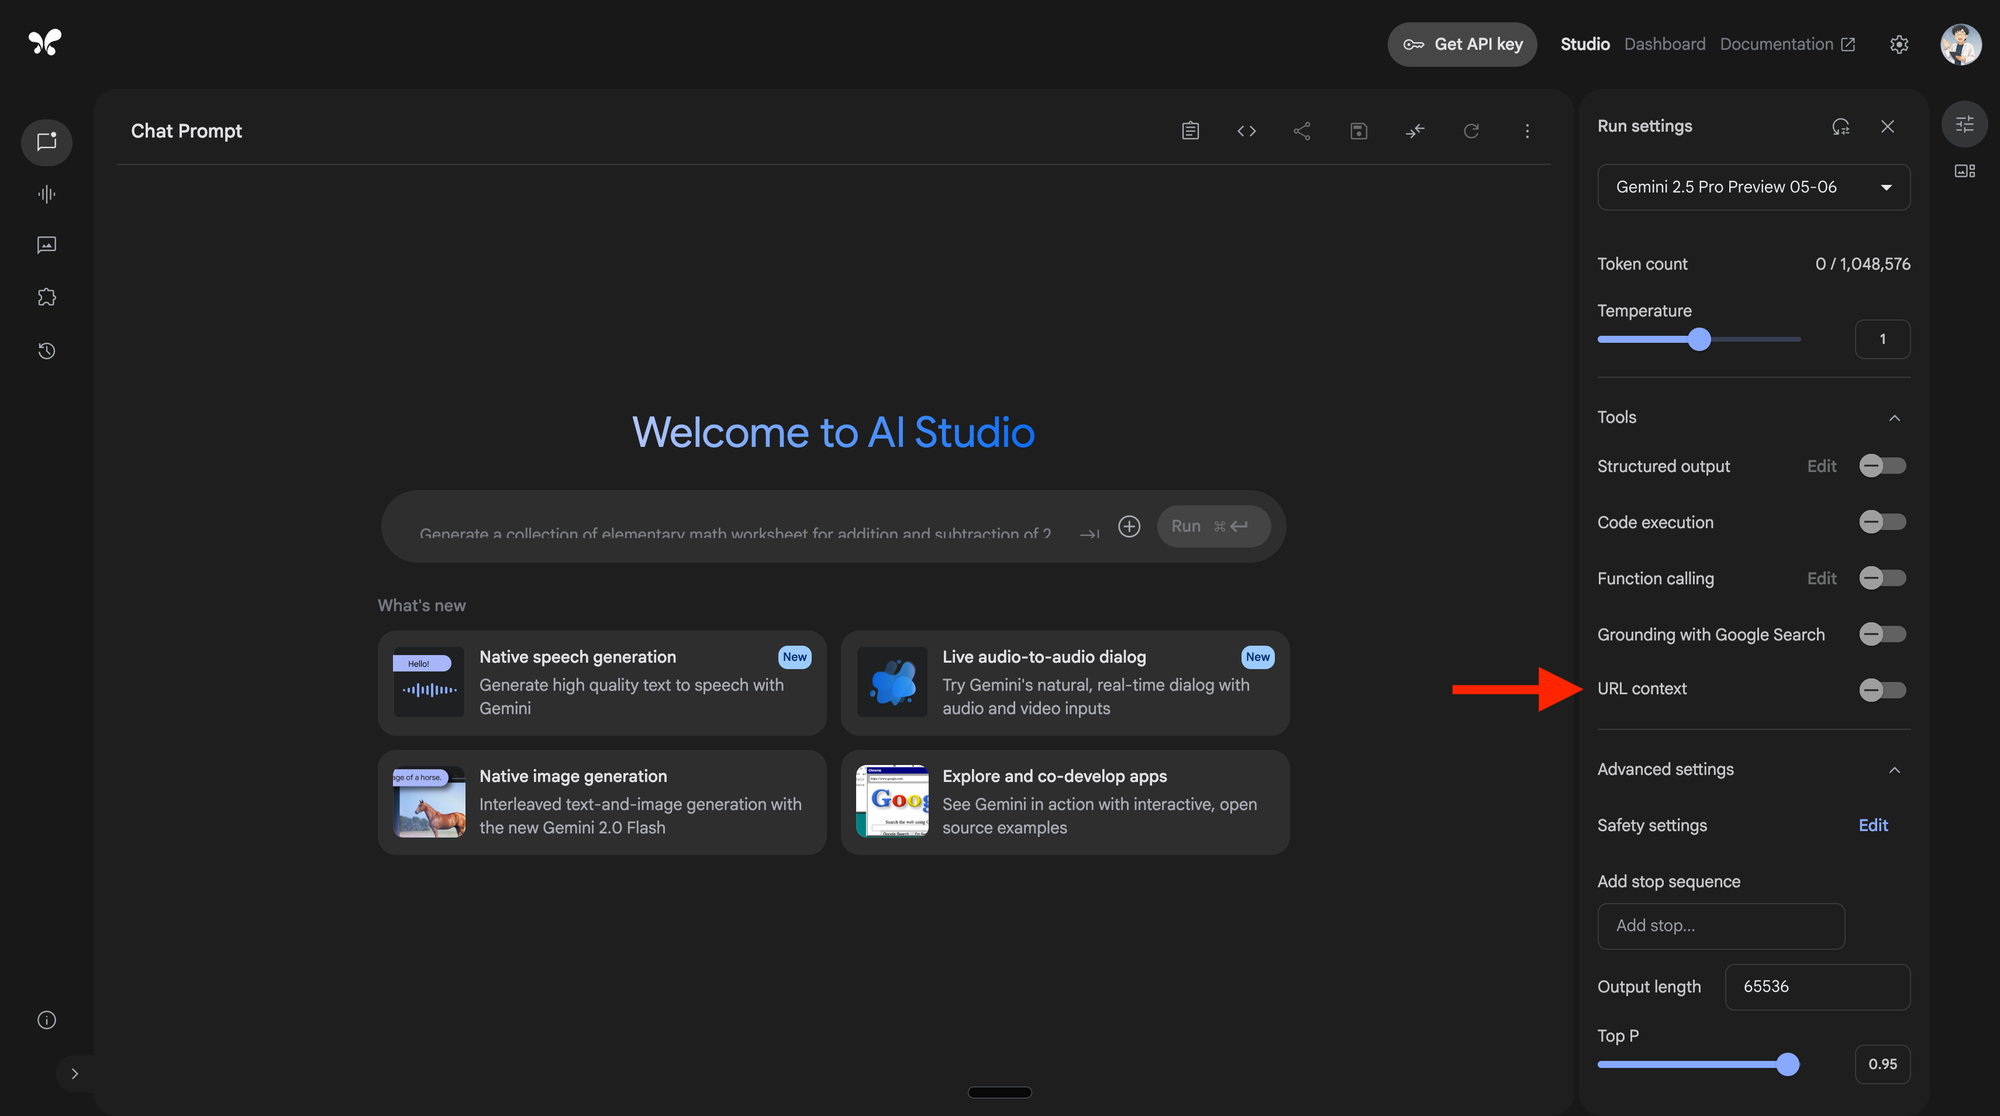Toggle Function calling switch

[x=1882, y=578]
